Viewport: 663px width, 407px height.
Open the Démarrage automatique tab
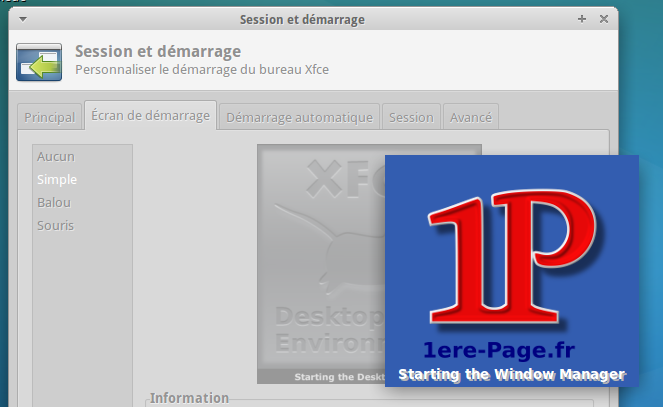click(x=299, y=117)
